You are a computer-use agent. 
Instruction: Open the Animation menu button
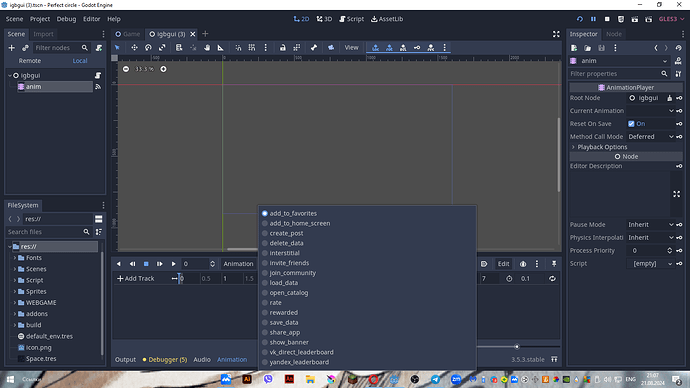click(x=238, y=264)
